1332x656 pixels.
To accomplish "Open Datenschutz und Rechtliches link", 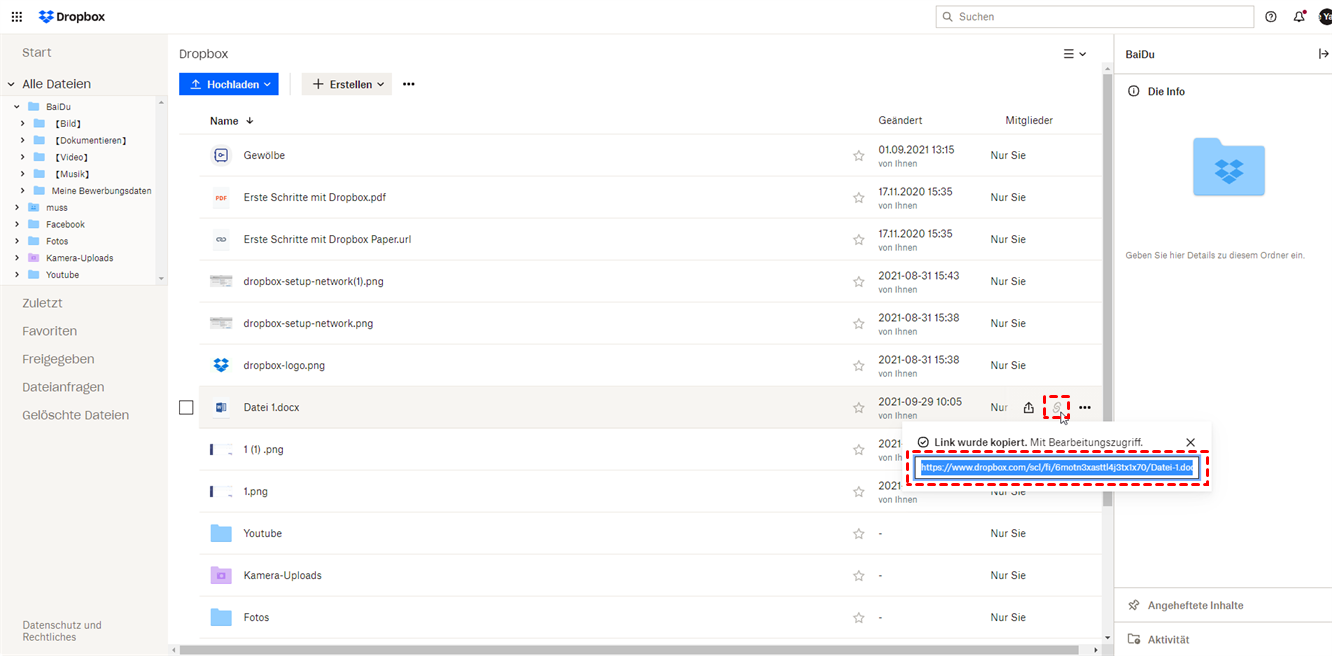I will coord(62,631).
